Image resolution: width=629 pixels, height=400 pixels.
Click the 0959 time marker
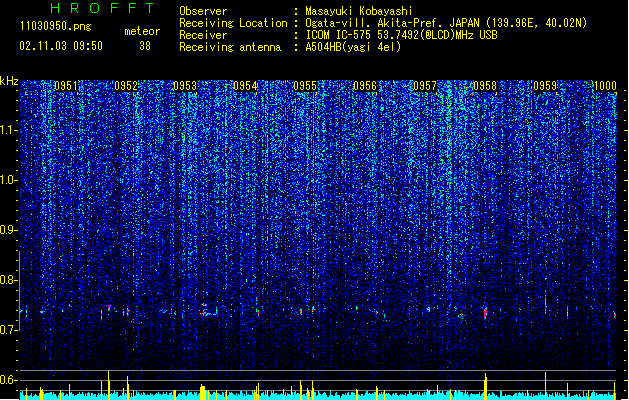tap(545, 86)
